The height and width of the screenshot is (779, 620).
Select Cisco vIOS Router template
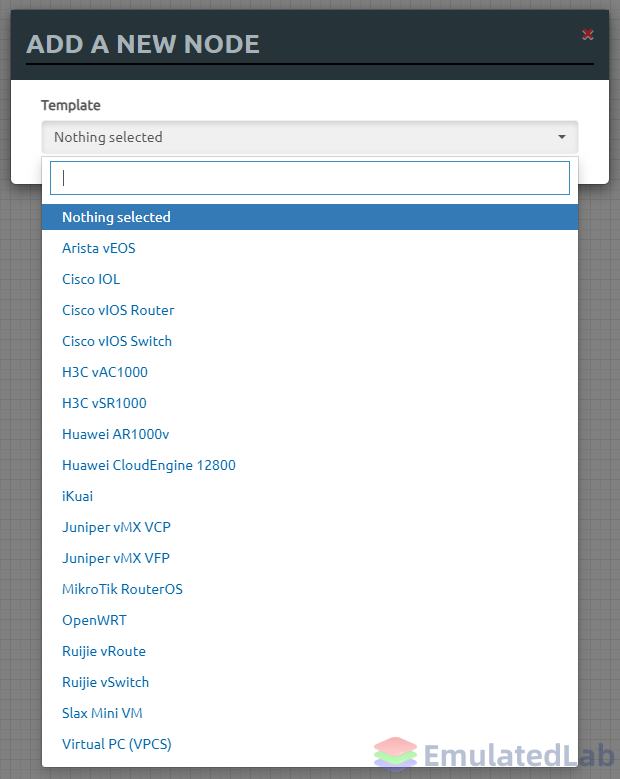point(310,310)
